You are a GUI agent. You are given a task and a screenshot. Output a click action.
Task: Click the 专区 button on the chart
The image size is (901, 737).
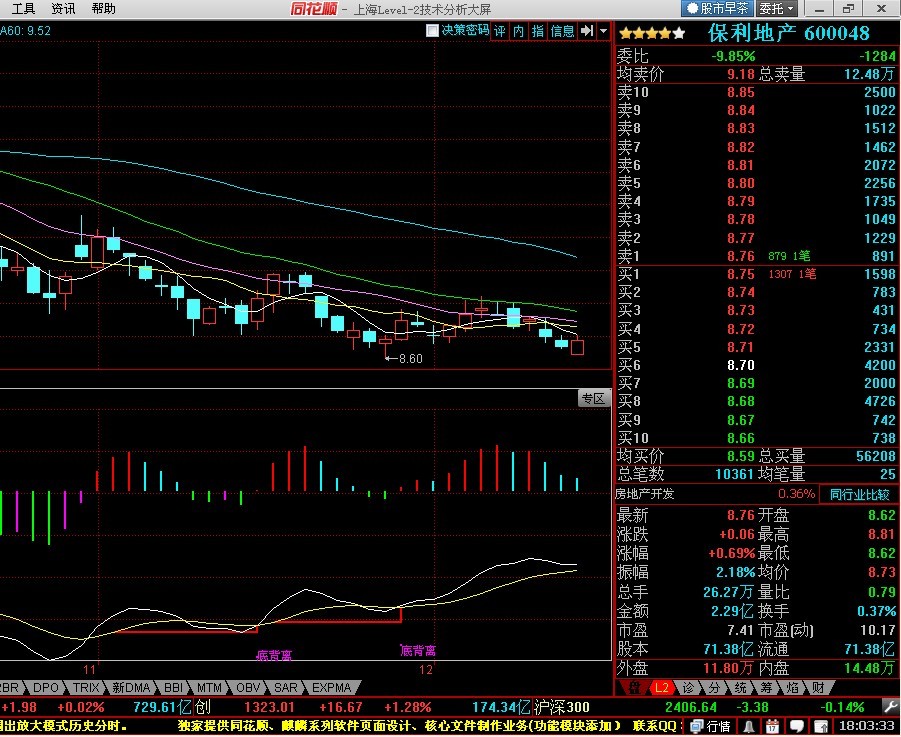tap(593, 398)
